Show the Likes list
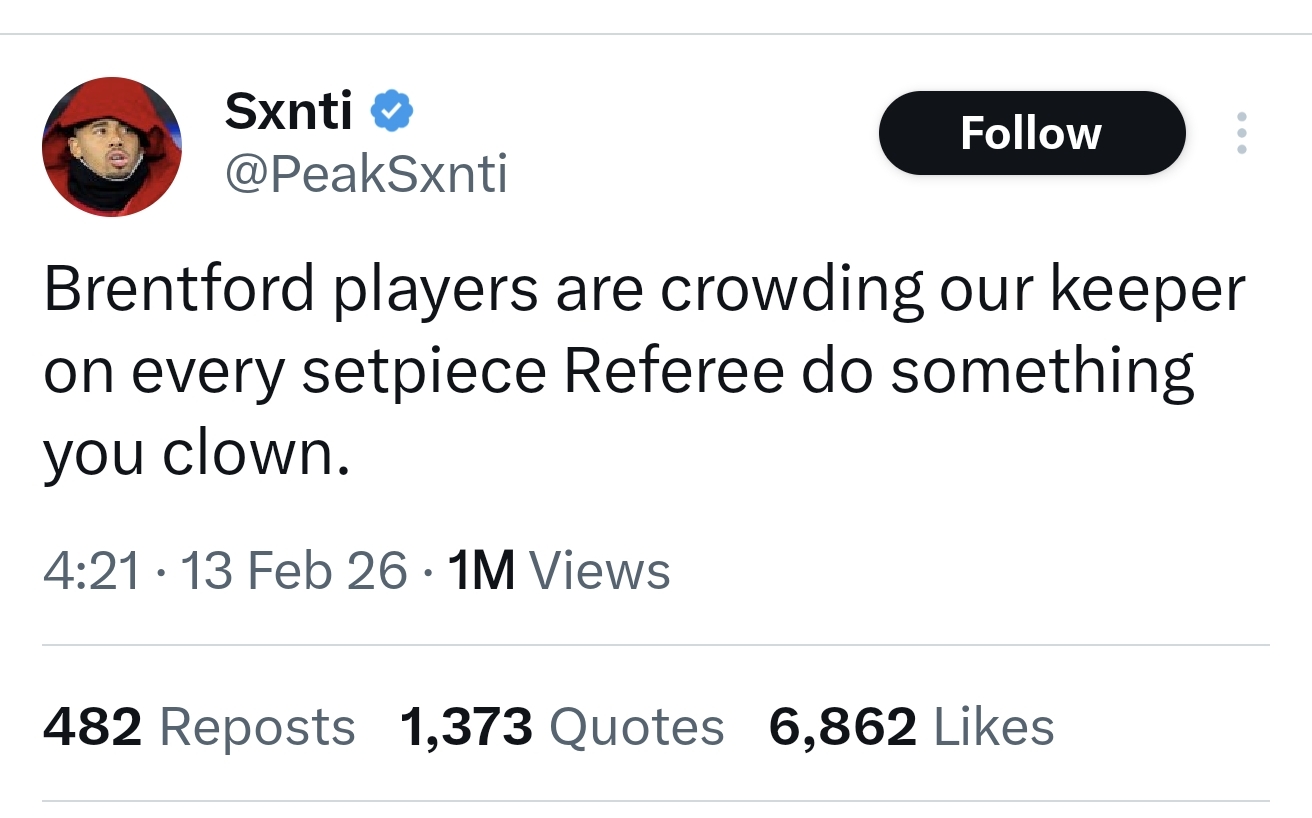This screenshot has width=1312, height=818. (993, 727)
